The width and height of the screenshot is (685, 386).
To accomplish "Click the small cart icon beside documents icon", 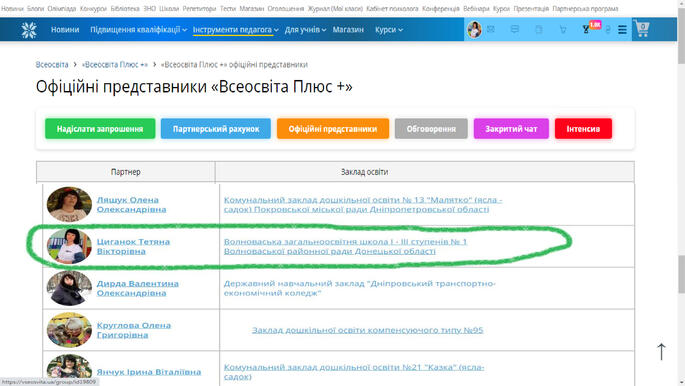I will pos(563,29).
